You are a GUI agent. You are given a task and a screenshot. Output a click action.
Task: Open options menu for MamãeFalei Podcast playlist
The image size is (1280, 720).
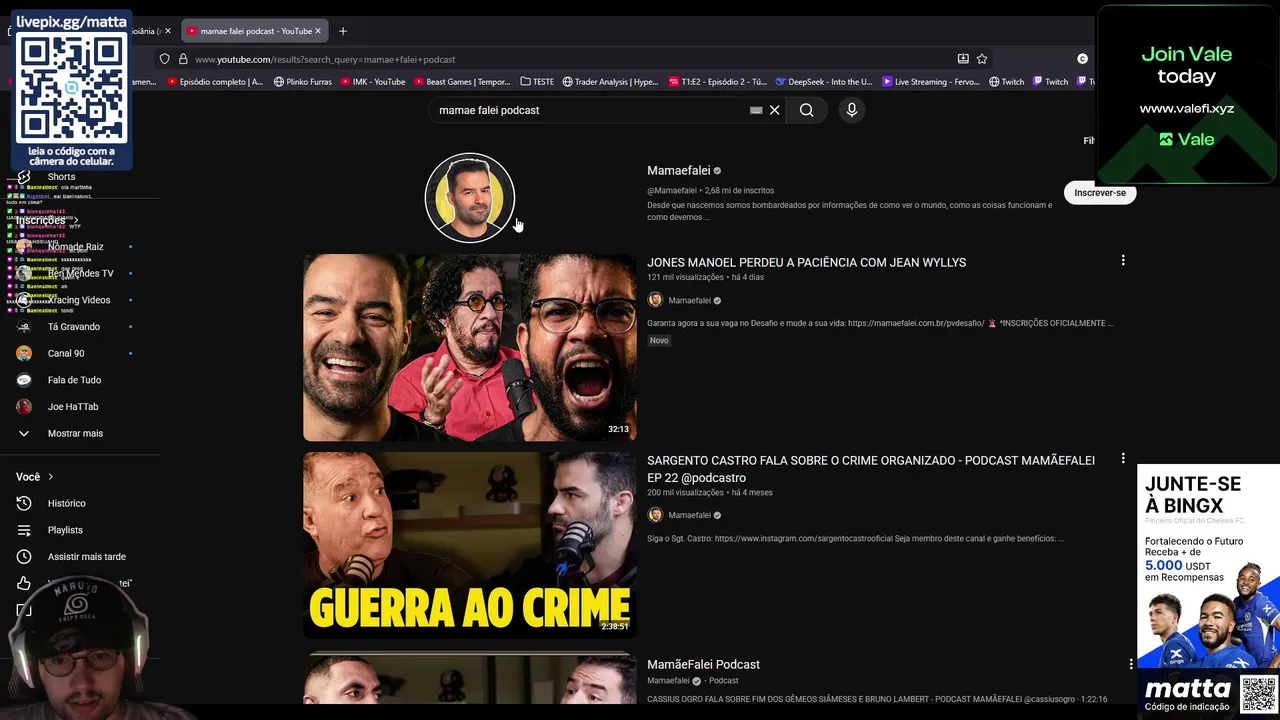coord(1131,664)
